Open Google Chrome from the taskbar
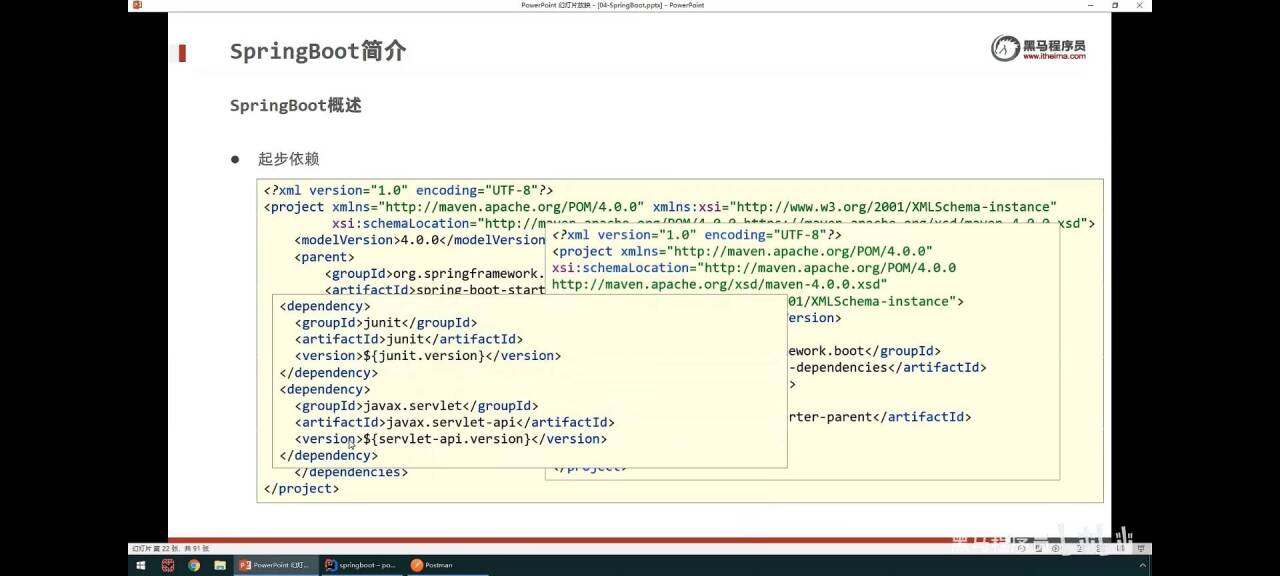 click(193, 565)
